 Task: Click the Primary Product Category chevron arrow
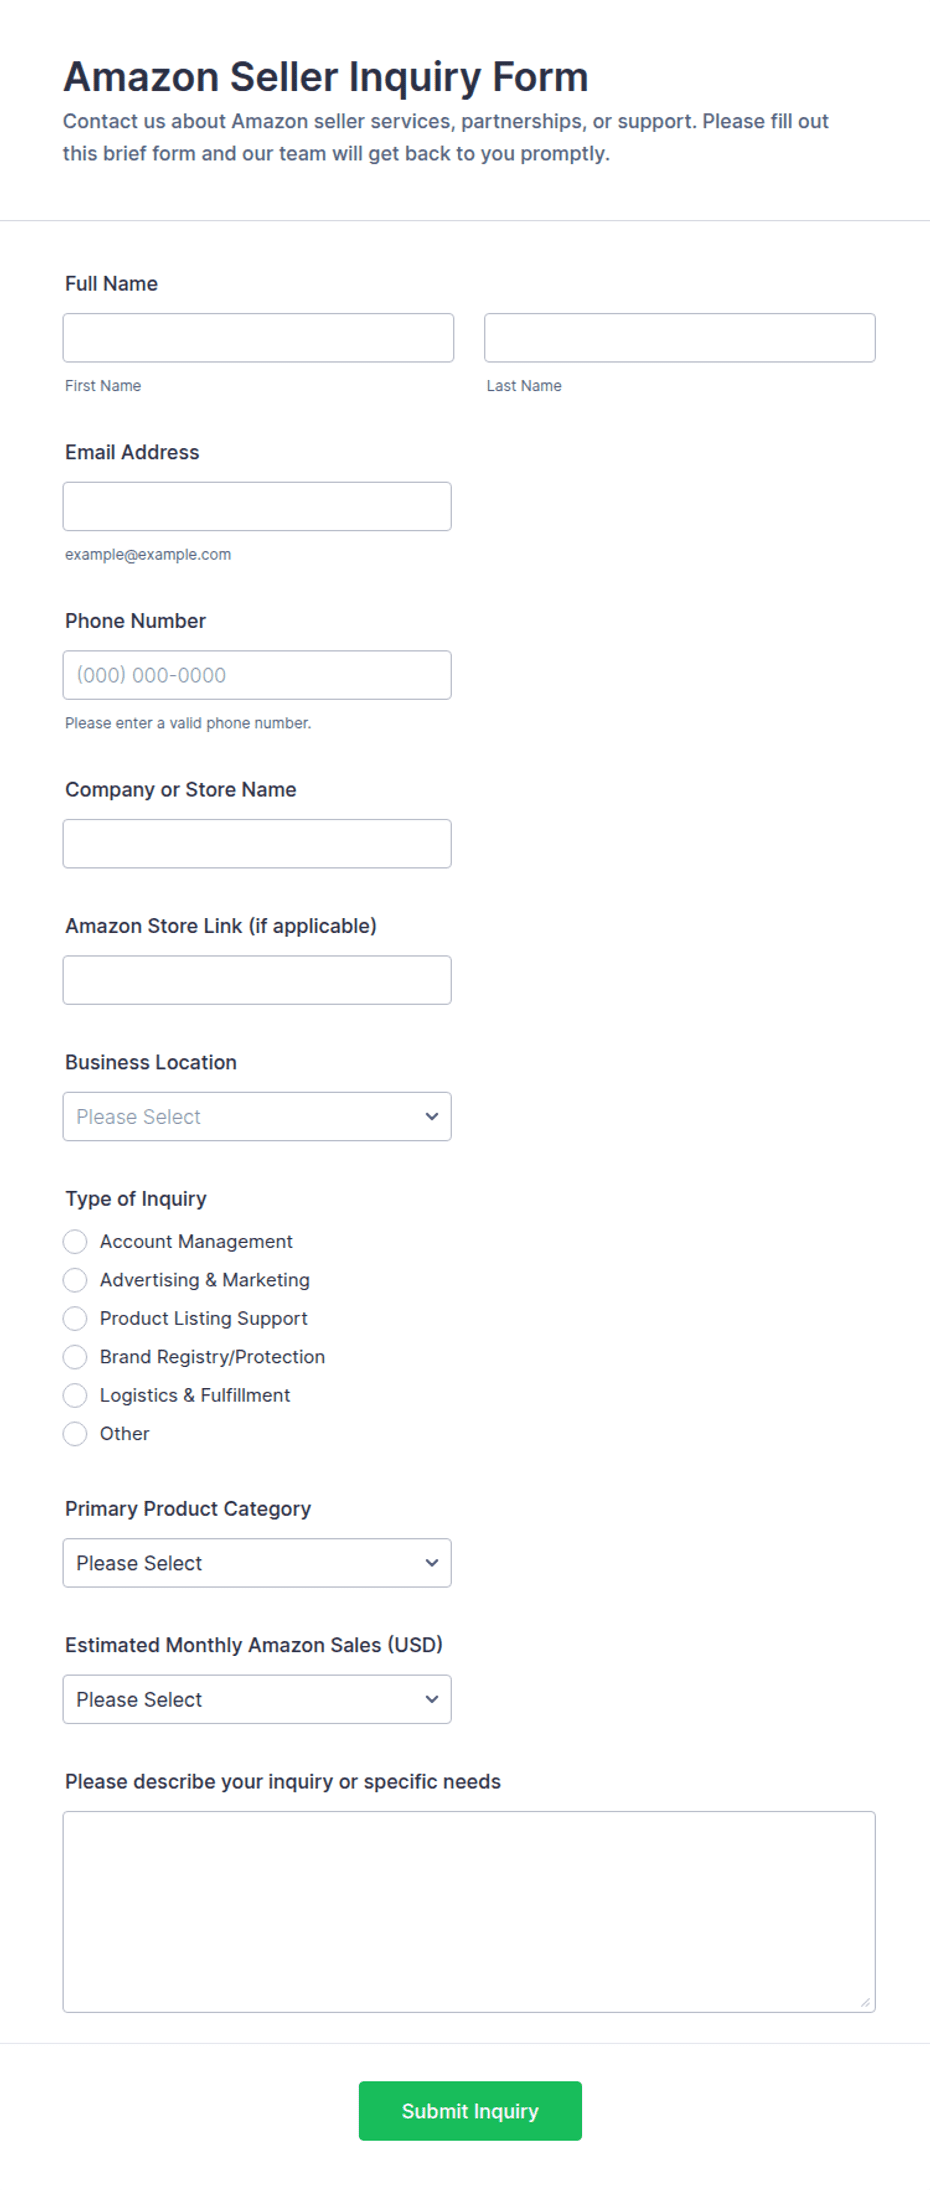[432, 1563]
